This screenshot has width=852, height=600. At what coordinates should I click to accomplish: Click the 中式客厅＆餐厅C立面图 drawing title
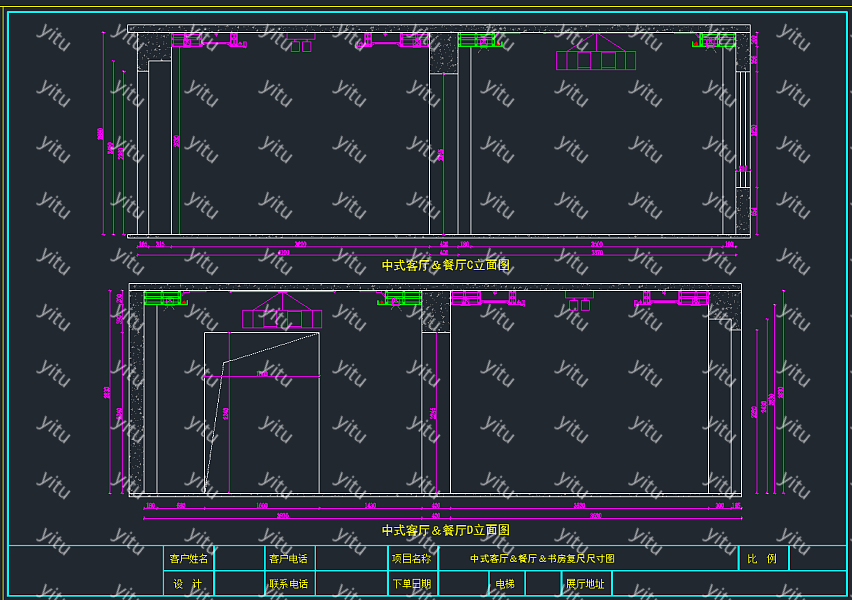click(x=446, y=265)
